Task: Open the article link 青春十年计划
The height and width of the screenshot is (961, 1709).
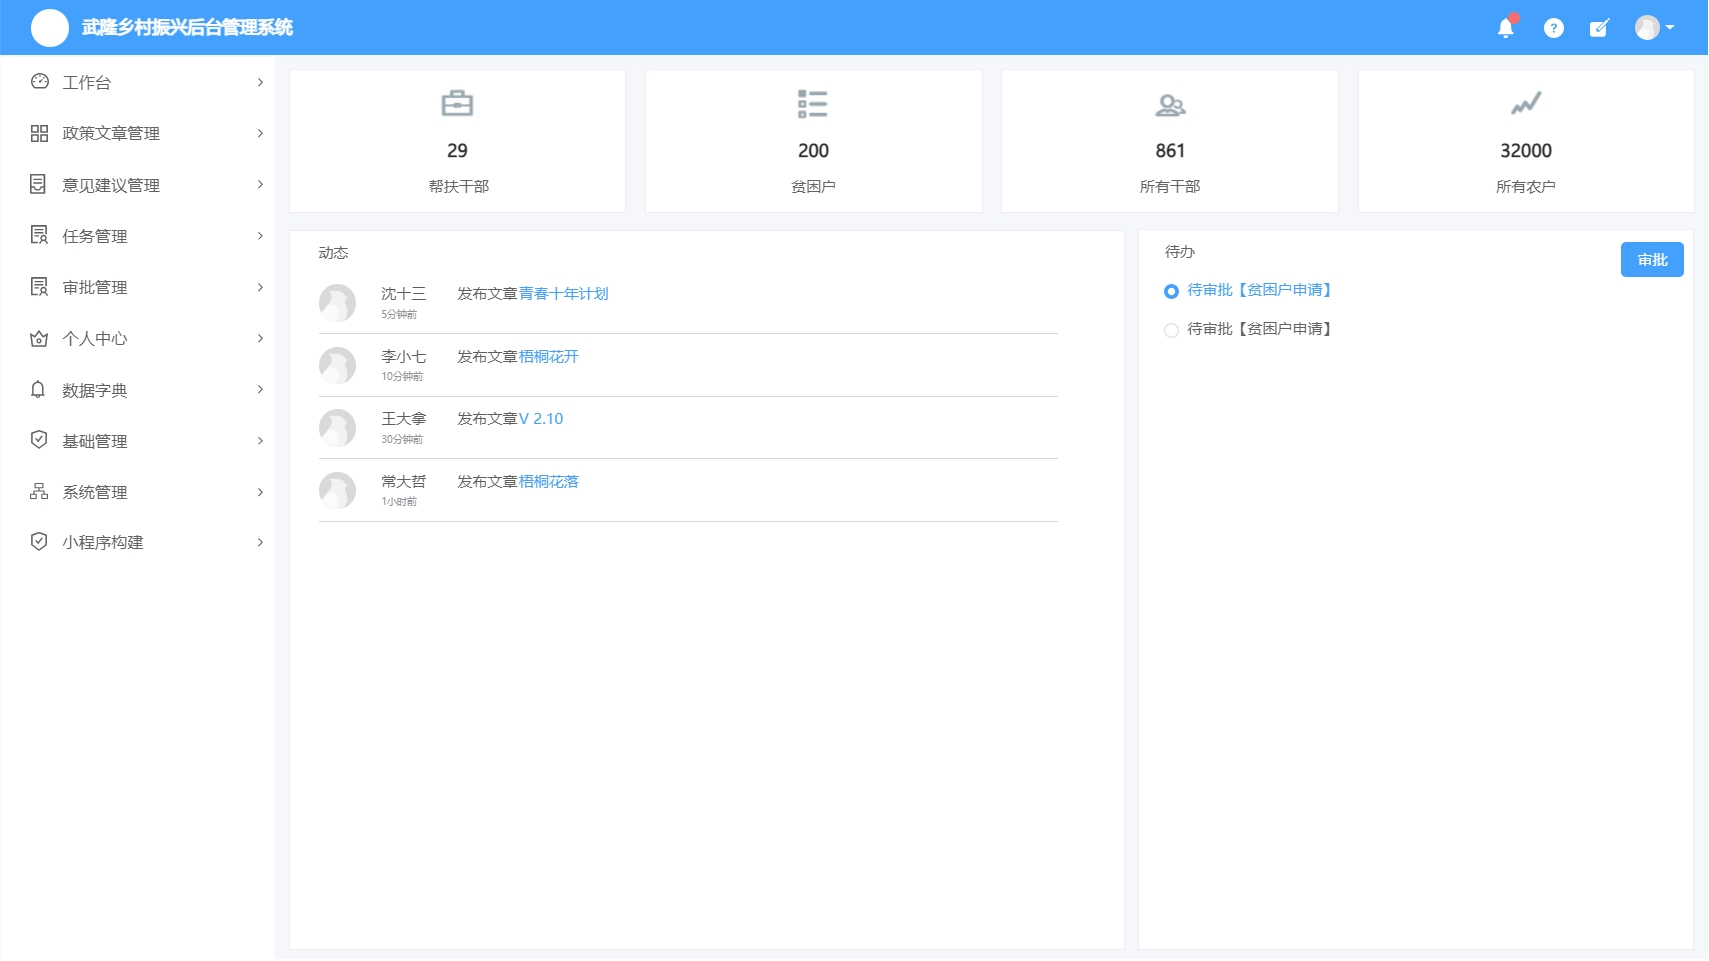Action: pos(563,294)
